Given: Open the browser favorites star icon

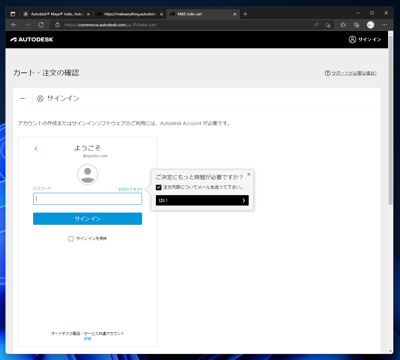Looking at the screenshot, I should click(343, 25).
